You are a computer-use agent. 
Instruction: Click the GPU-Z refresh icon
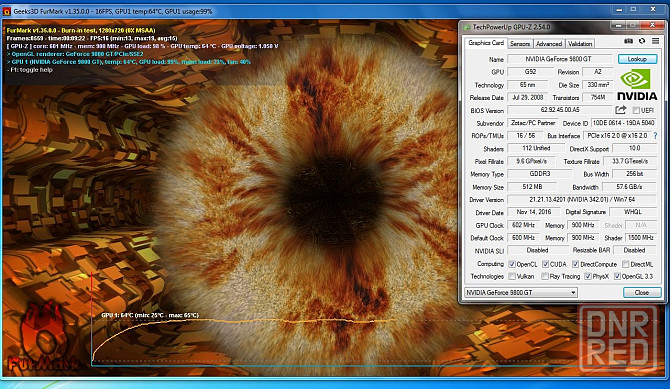point(642,41)
